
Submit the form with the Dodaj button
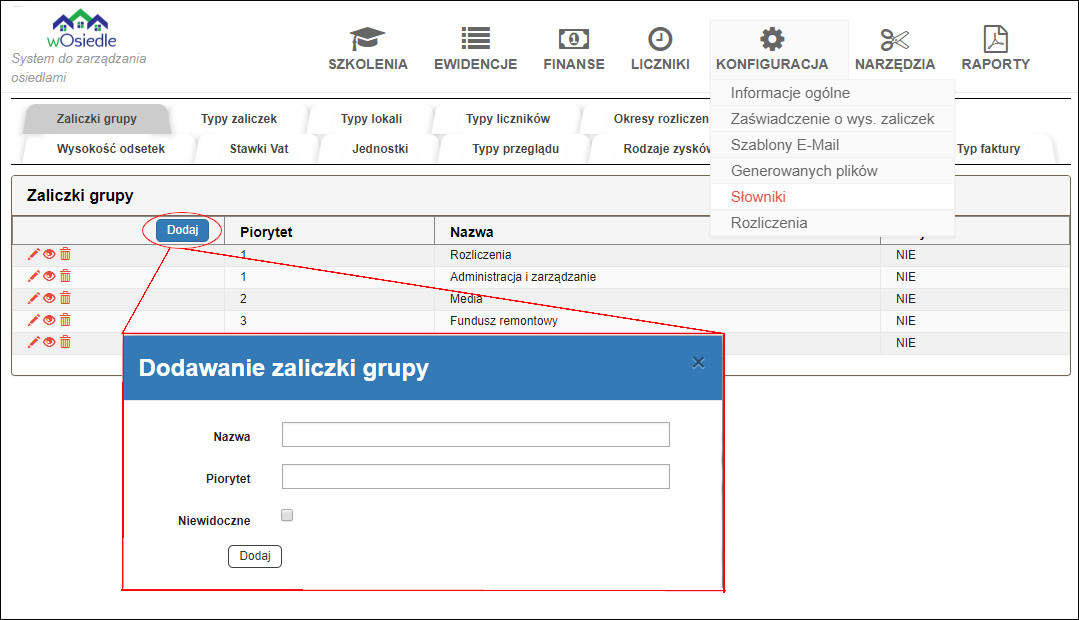click(x=255, y=556)
